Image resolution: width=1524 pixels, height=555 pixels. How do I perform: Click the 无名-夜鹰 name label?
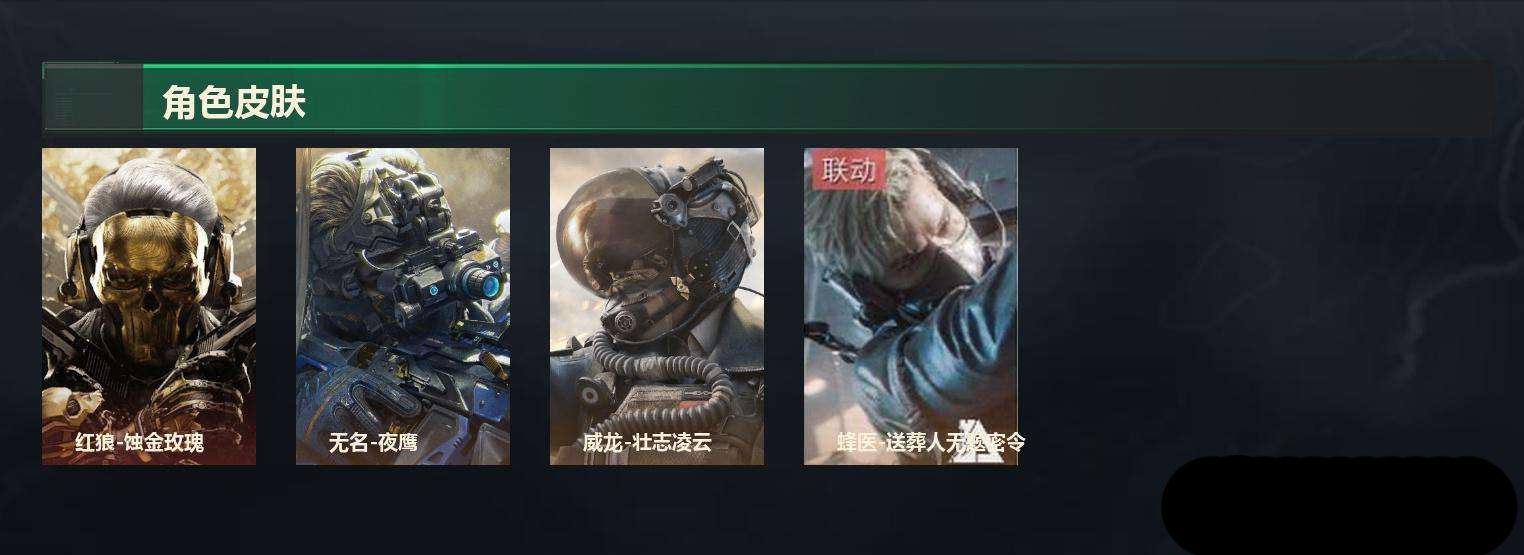coord(374,442)
